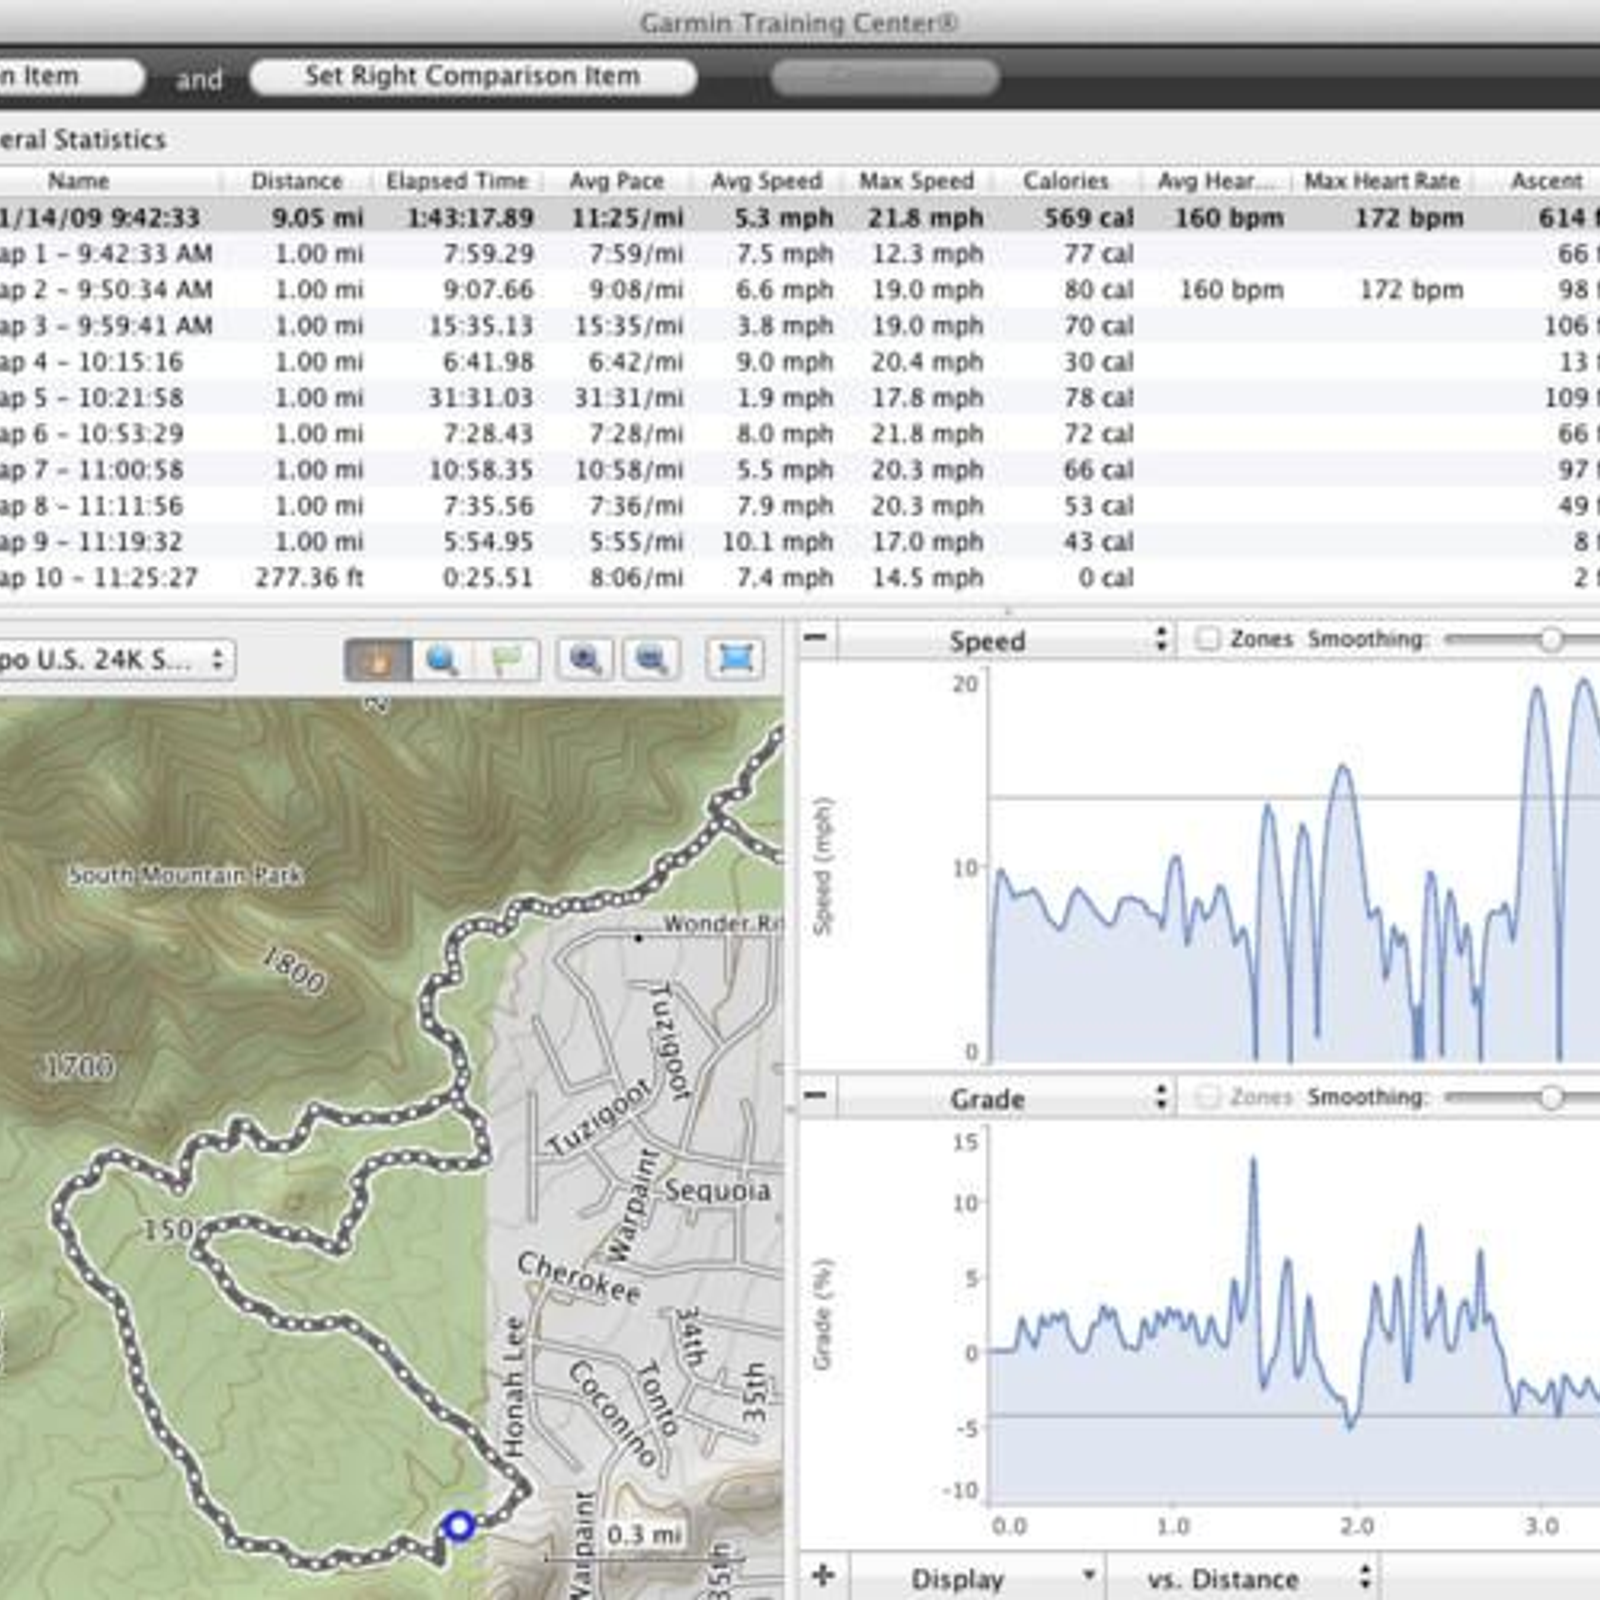1600x1600 pixels.
Task: Collapse the Speed graph with minus button
Action: pyautogui.click(x=816, y=638)
